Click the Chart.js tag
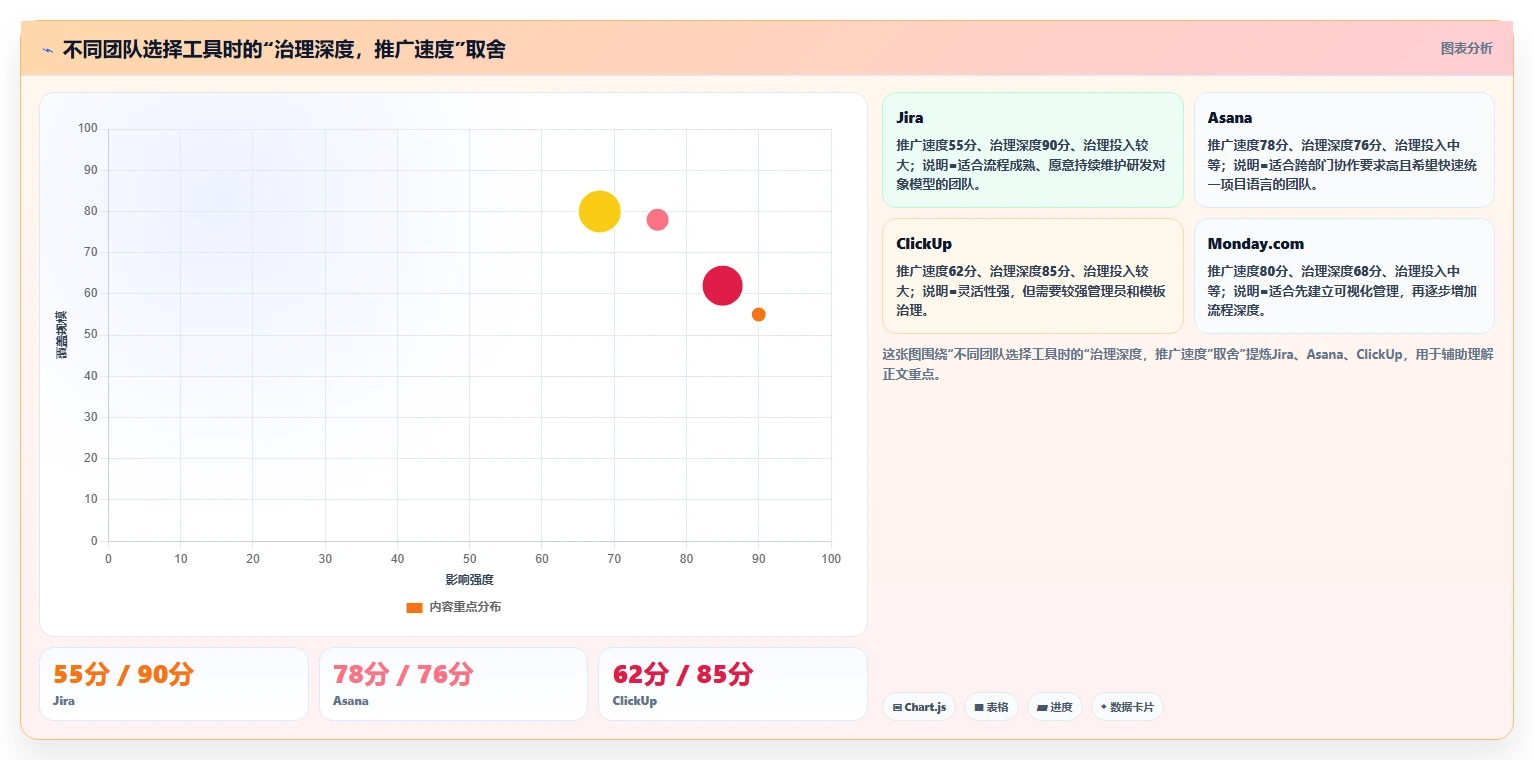 (919, 707)
